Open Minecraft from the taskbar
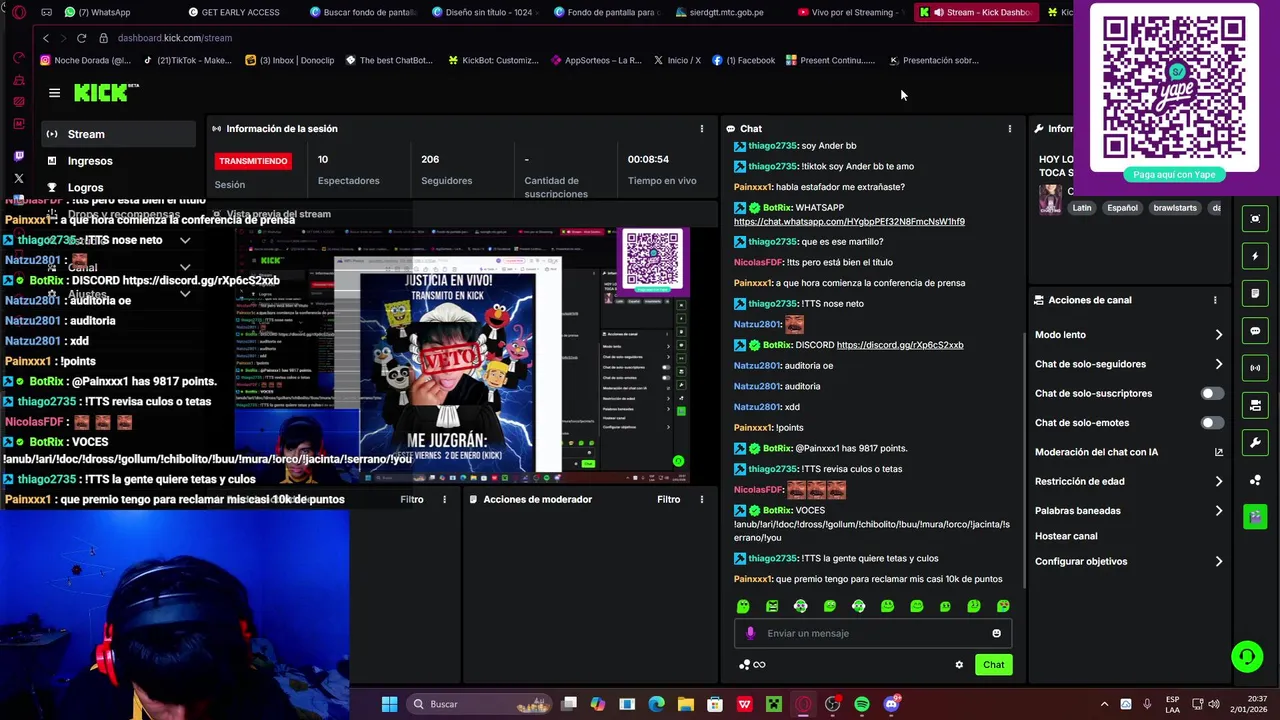This screenshot has height=720, width=1280. 773,704
